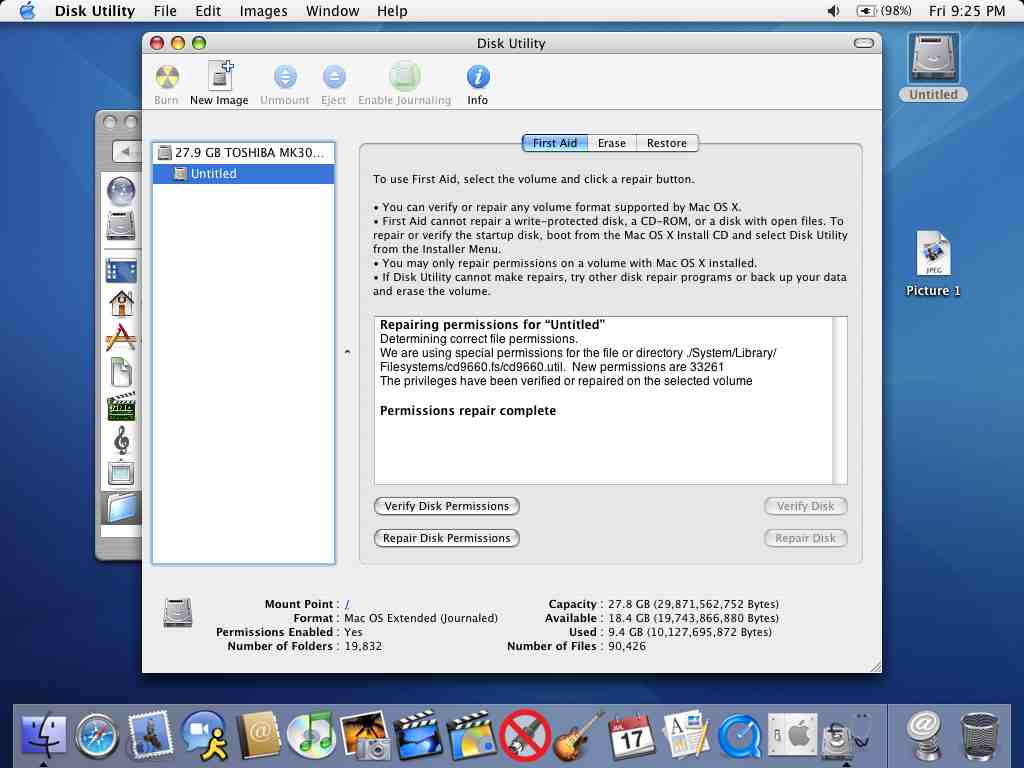Screen dimensions: 1024x768
Task: Launch iTunes from the Dock
Action: [x=312, y=736]
